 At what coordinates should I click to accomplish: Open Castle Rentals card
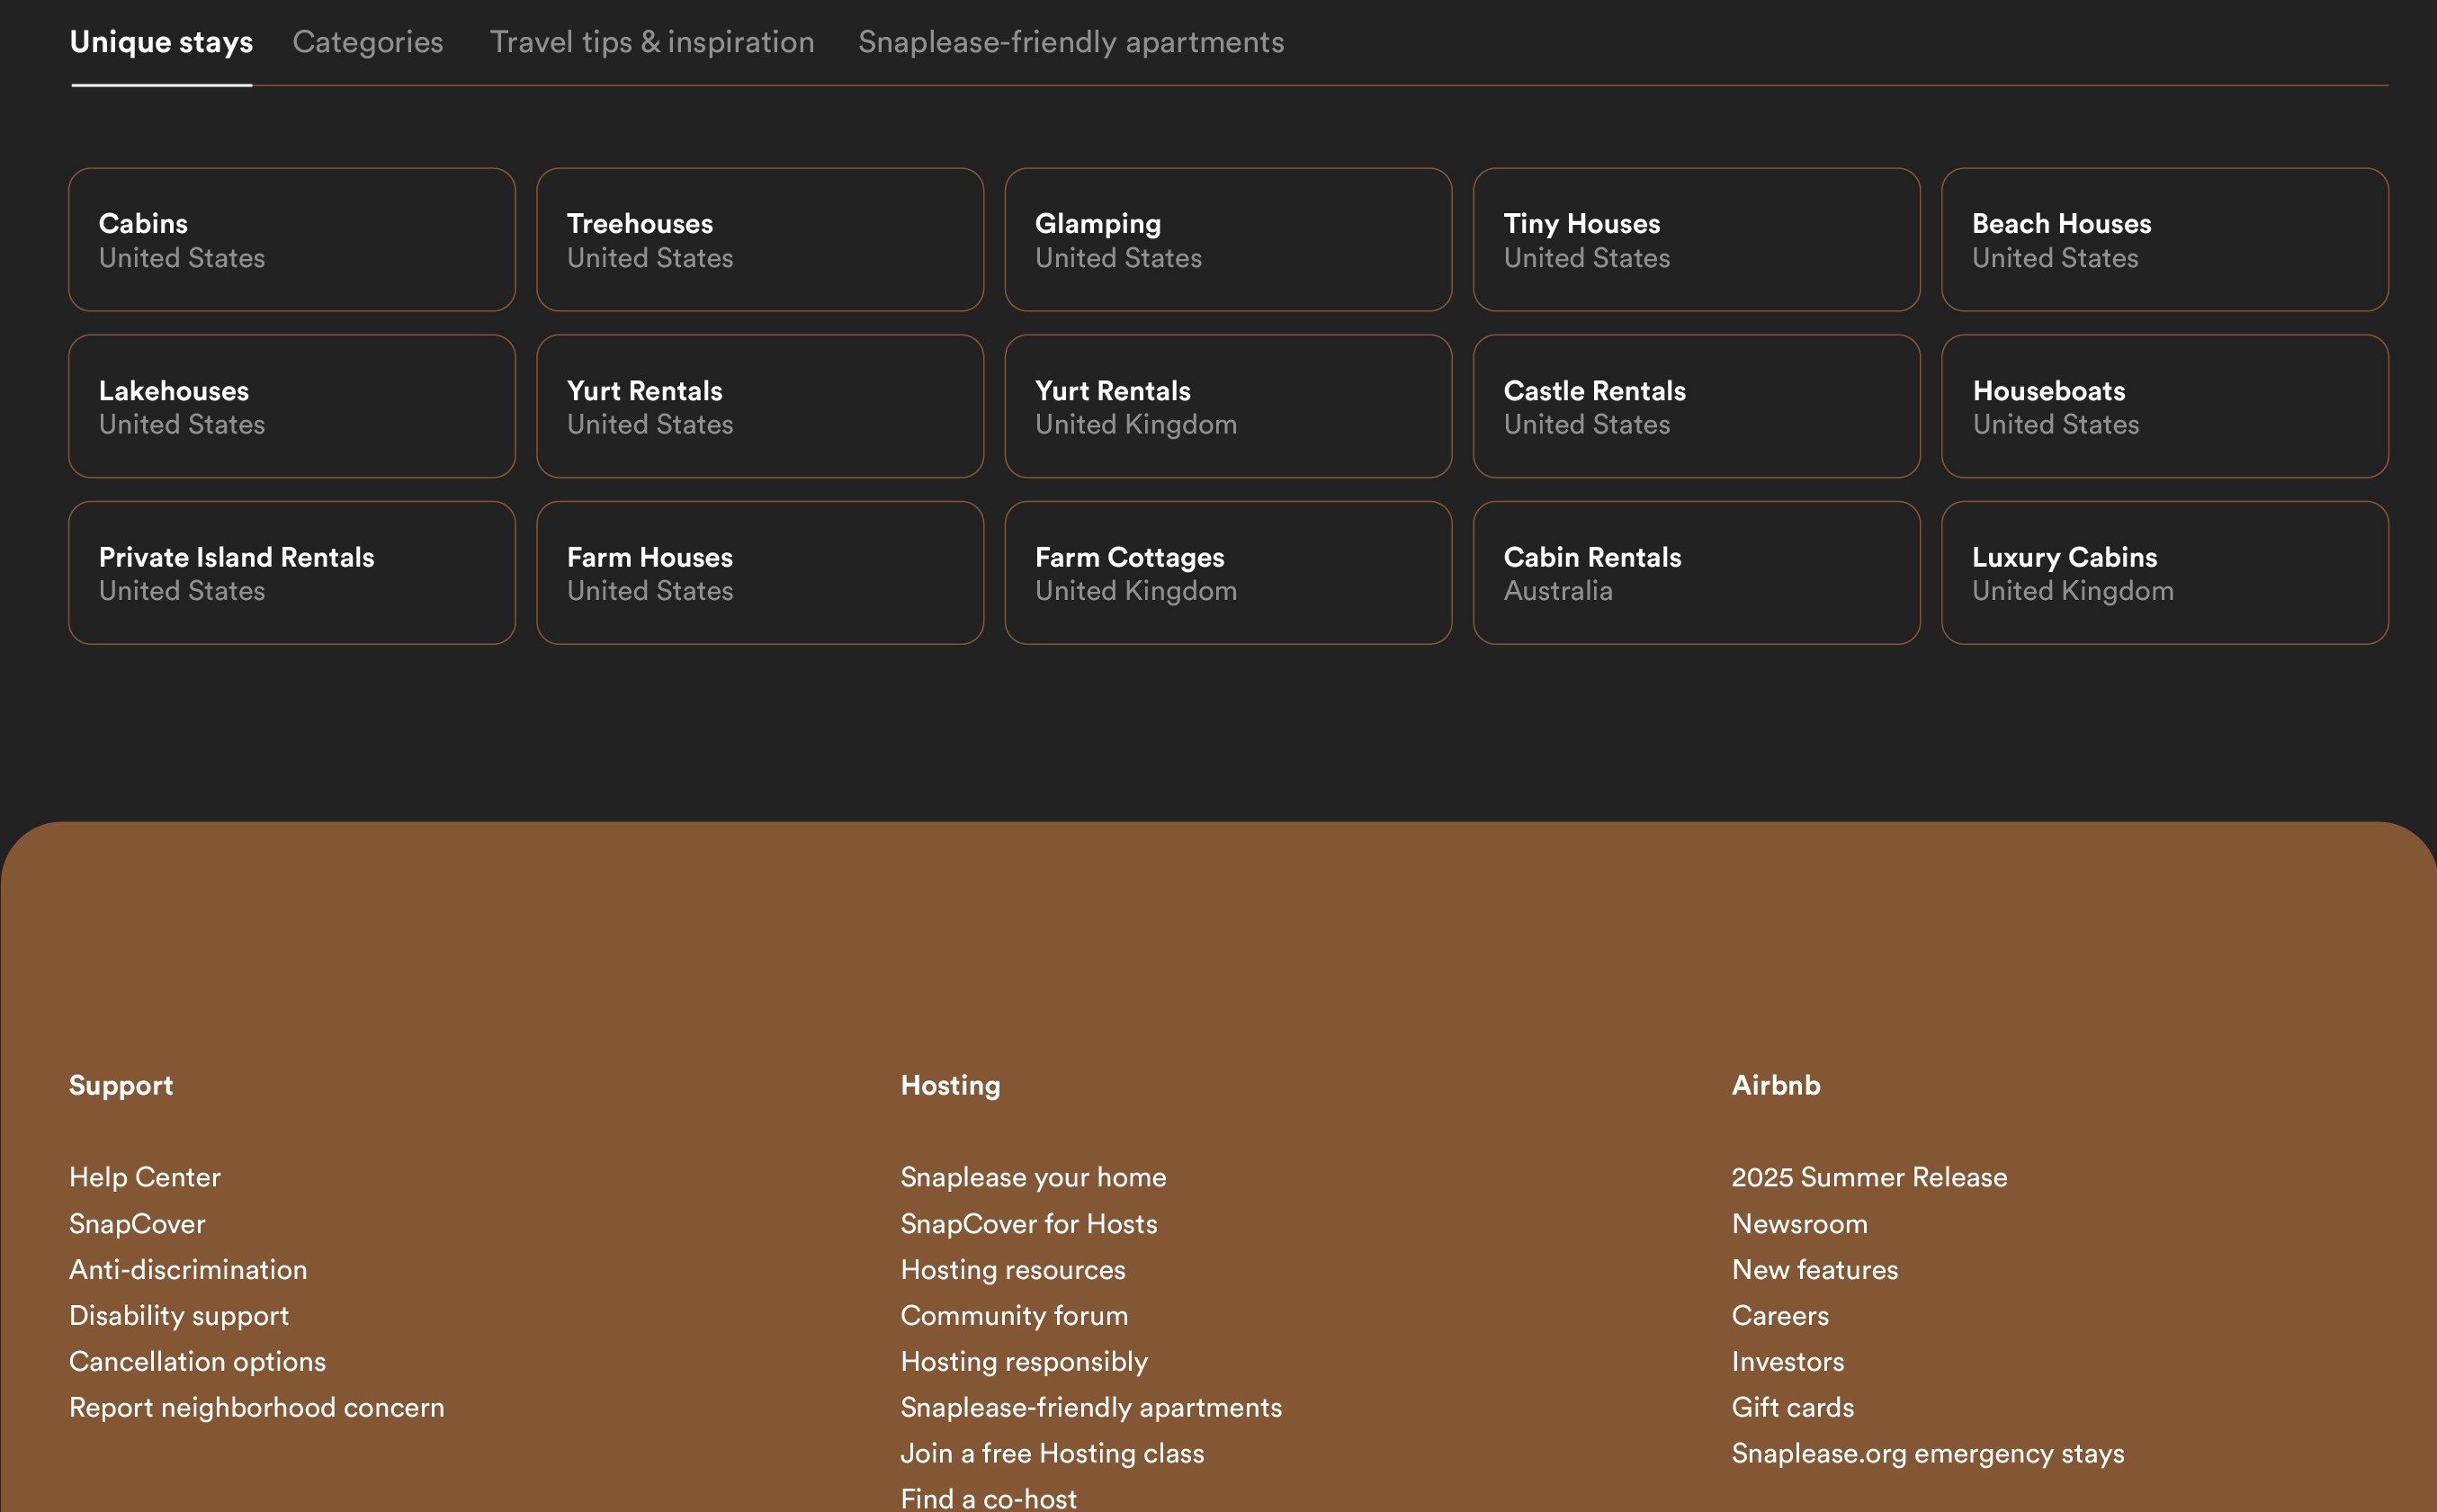[1695, 407]
